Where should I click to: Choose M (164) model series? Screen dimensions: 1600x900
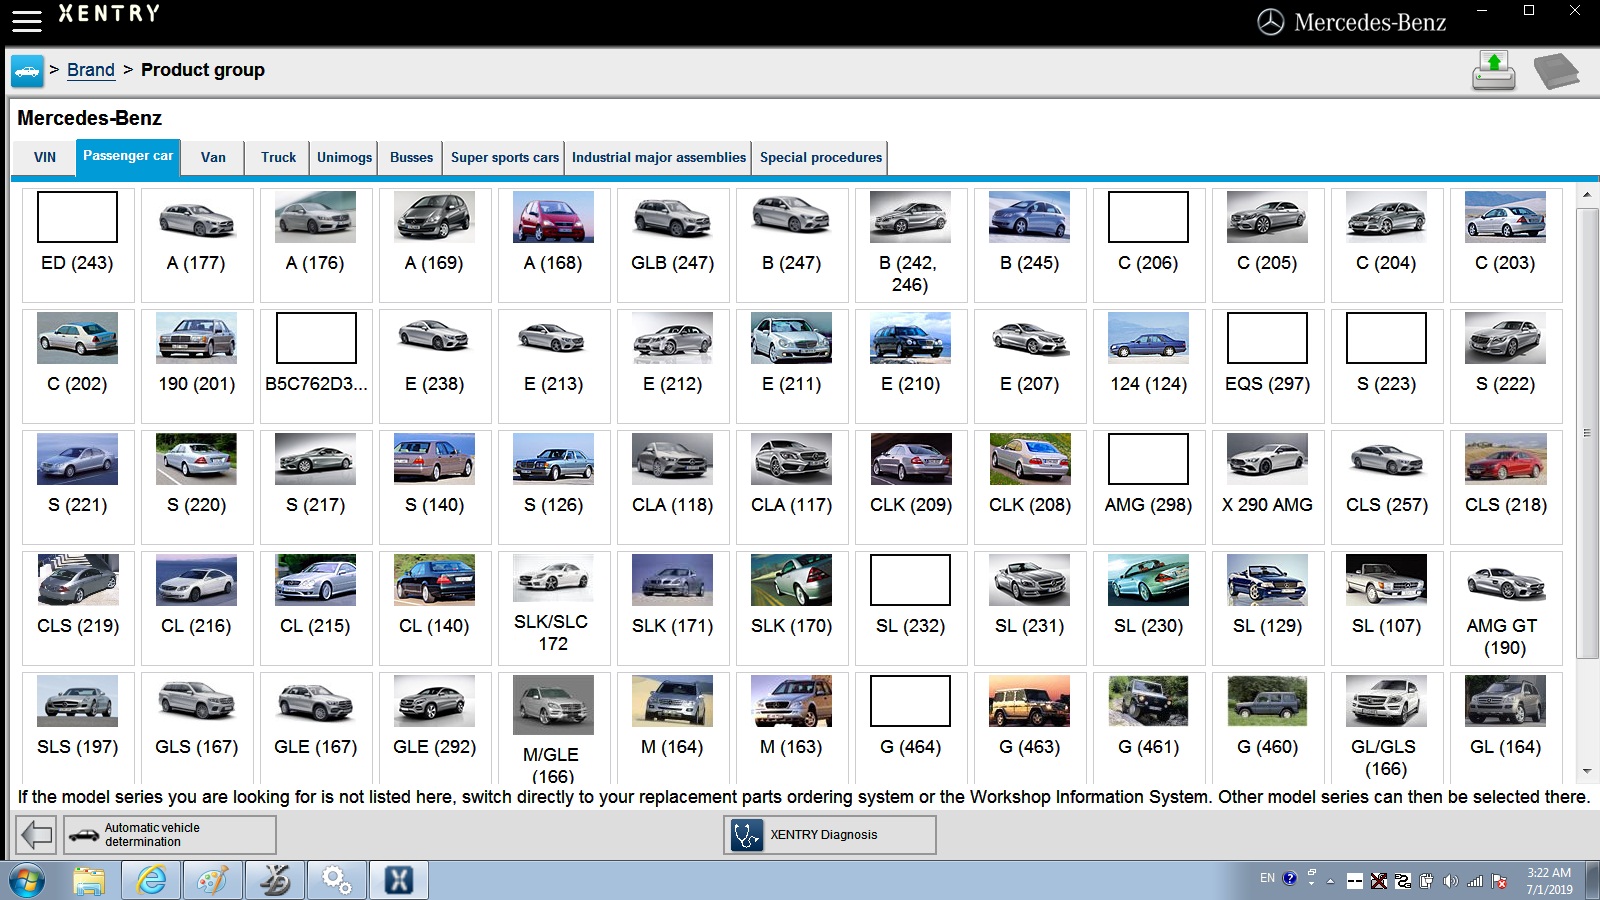[x=673, y=727]
